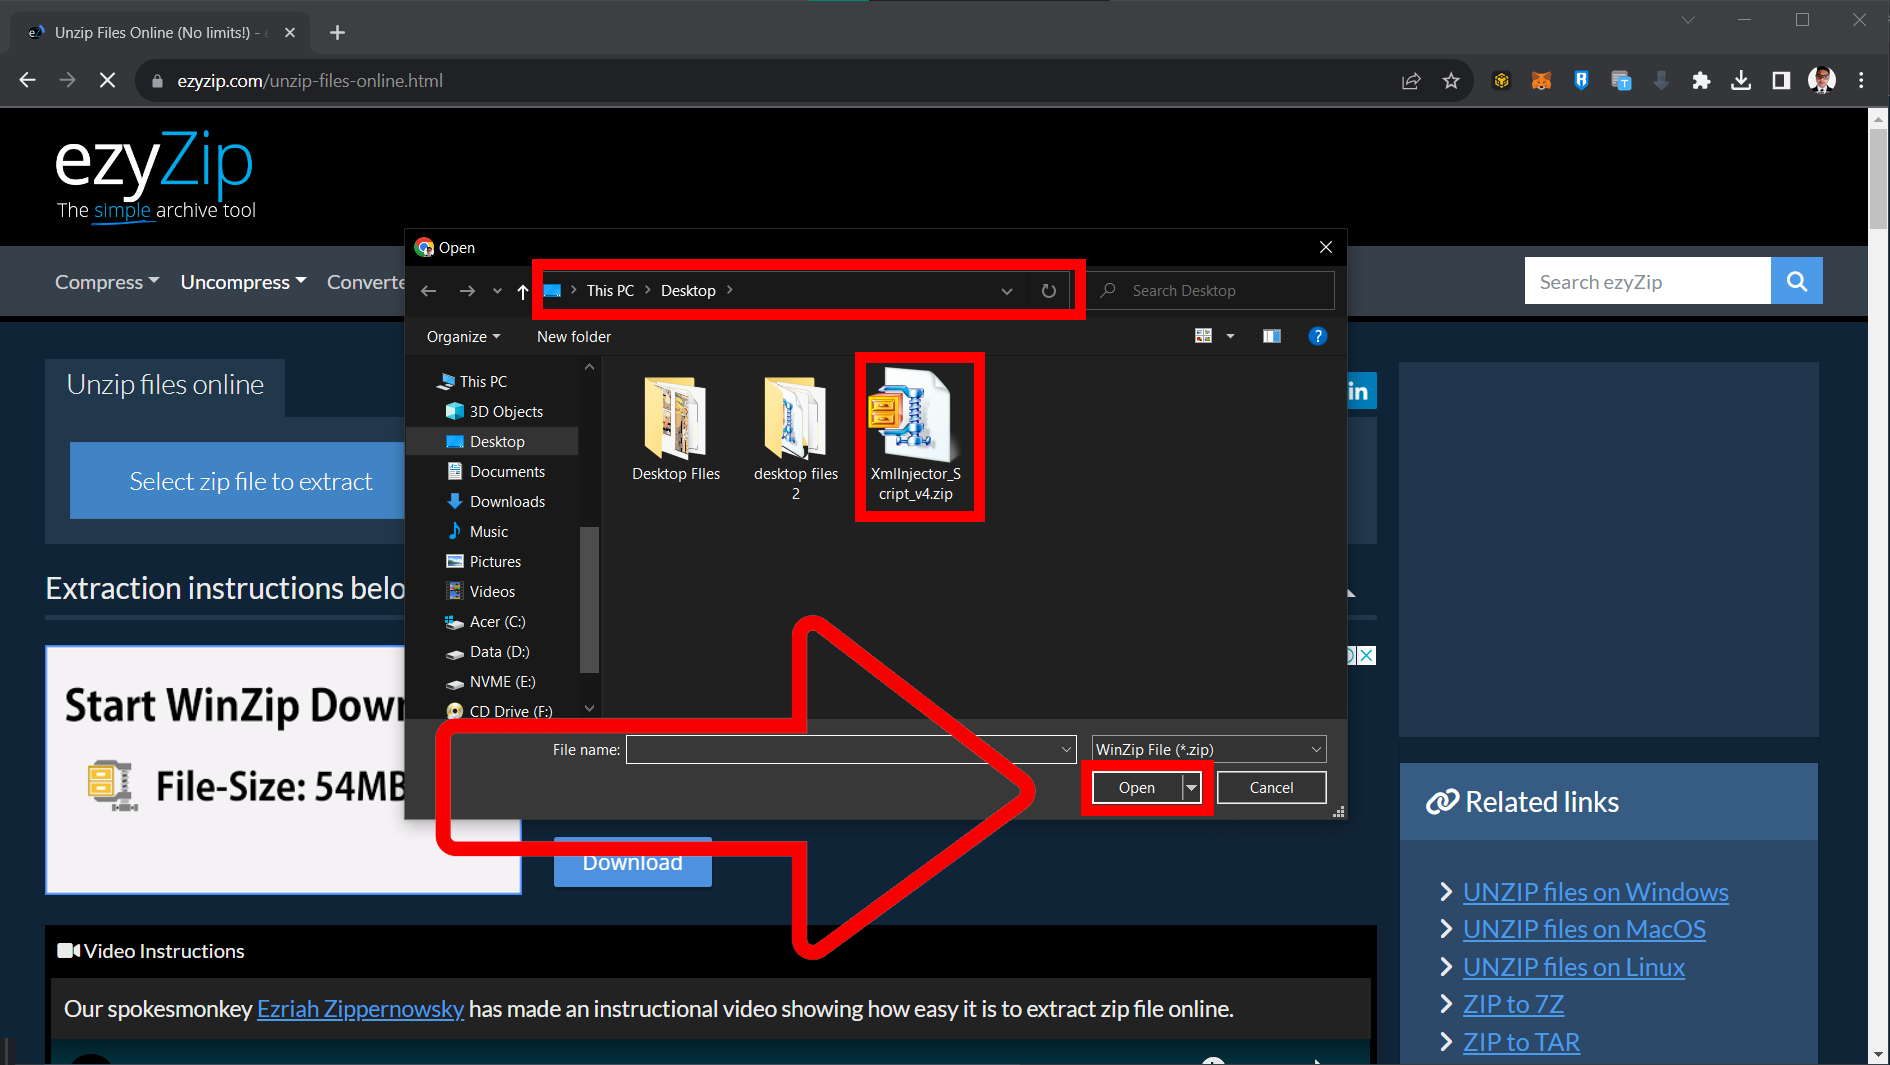Open NVME (E:) drive
1890x1065 pixels.
tap(491, 681)
